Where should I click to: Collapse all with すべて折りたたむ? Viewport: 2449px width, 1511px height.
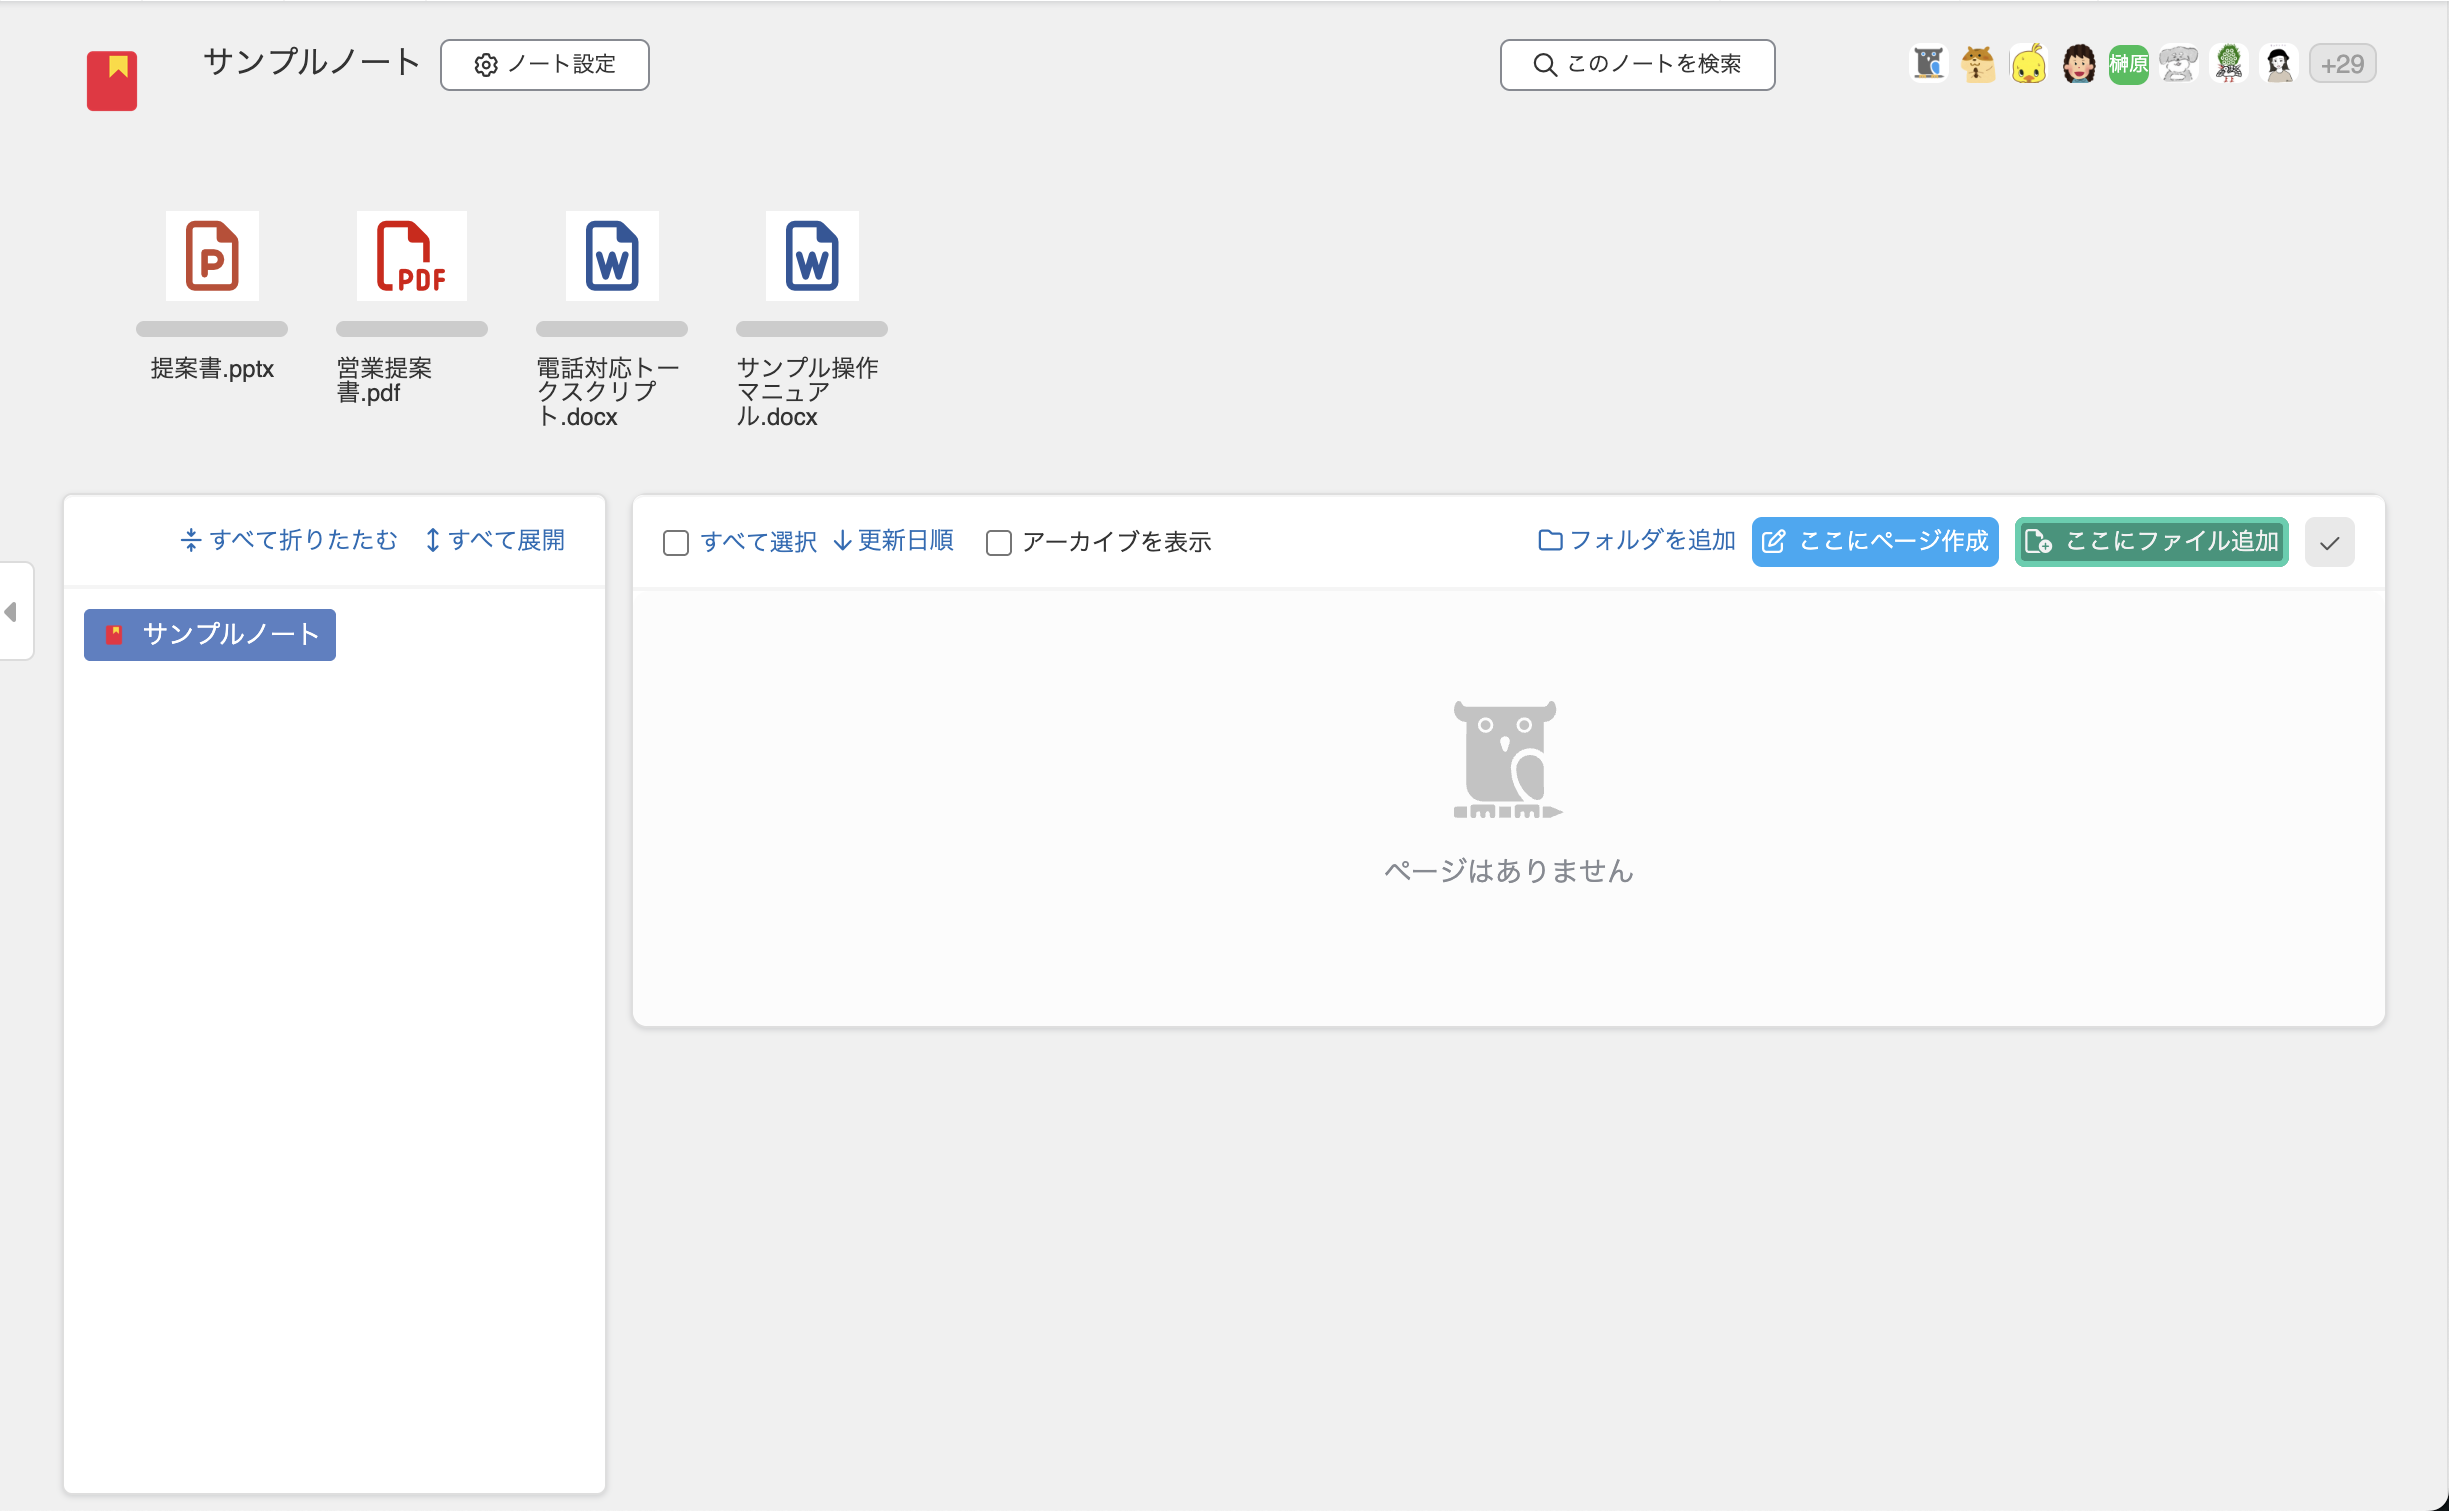click(x=289, y=541)
